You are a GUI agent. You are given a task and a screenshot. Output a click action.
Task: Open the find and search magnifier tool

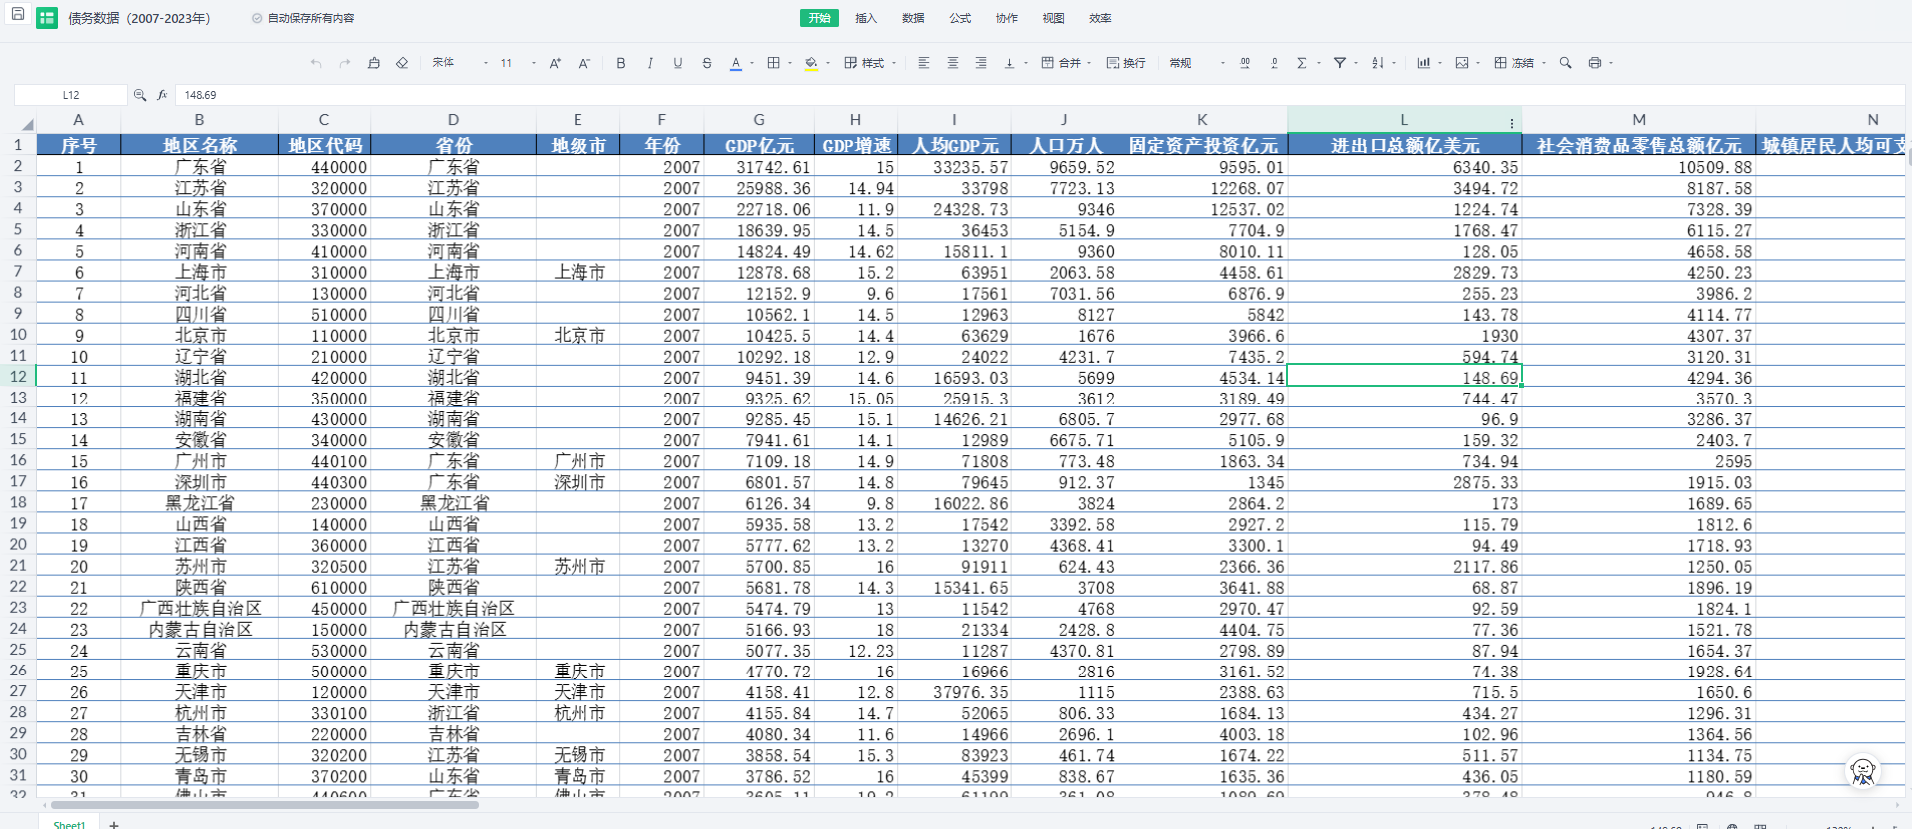pyautogui.click(x=1566, y=63)
